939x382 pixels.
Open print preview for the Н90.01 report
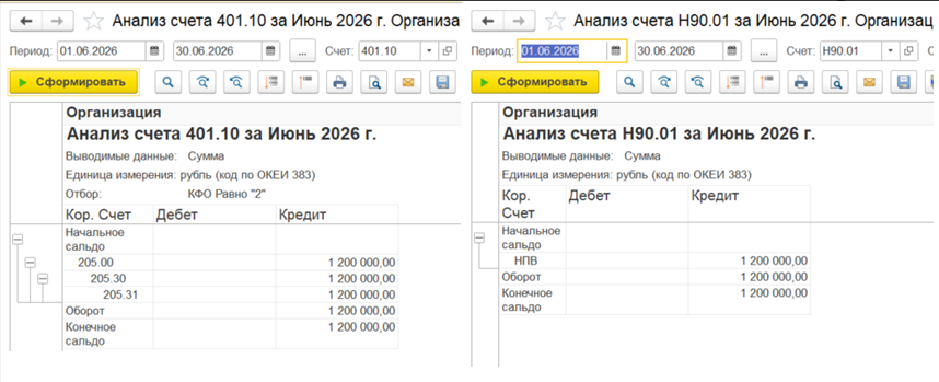tap(834, 83)
